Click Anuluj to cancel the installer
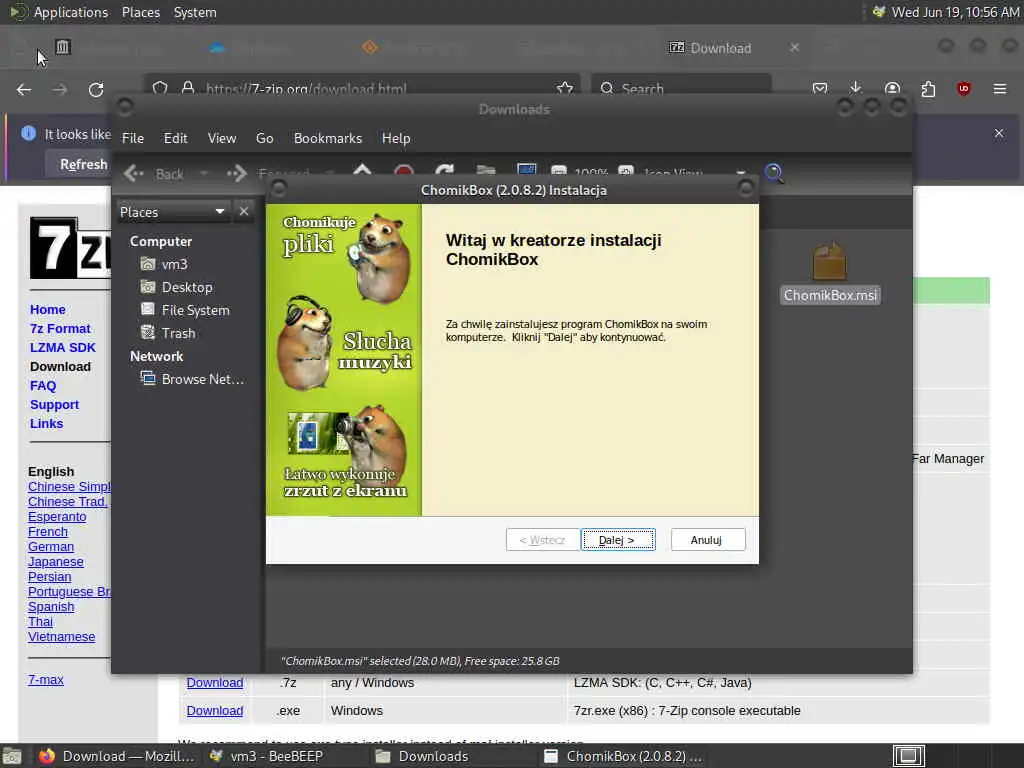The height and width of the screenshot is (768, 1024). pos(707,539)
